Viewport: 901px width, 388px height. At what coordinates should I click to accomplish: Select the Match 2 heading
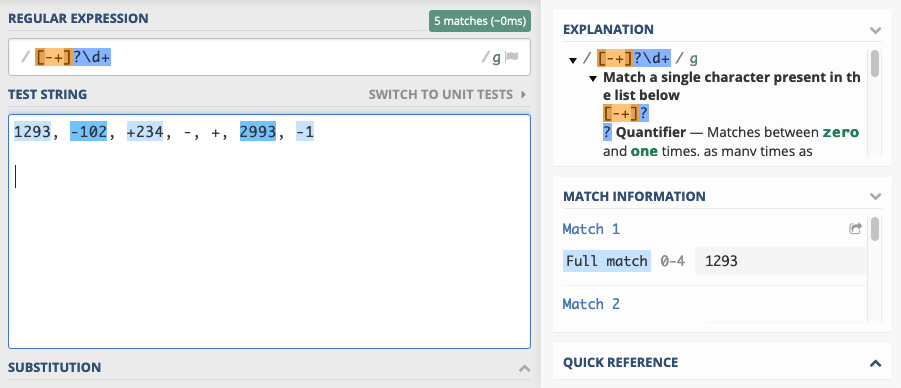click(591, 304)
